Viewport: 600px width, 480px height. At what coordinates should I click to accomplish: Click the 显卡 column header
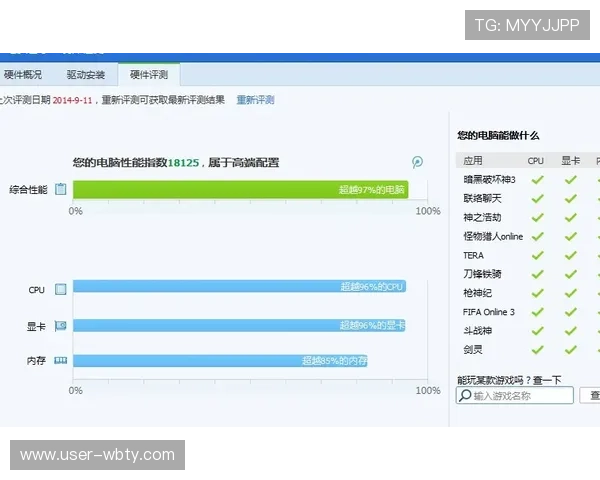tap(570, 161)
